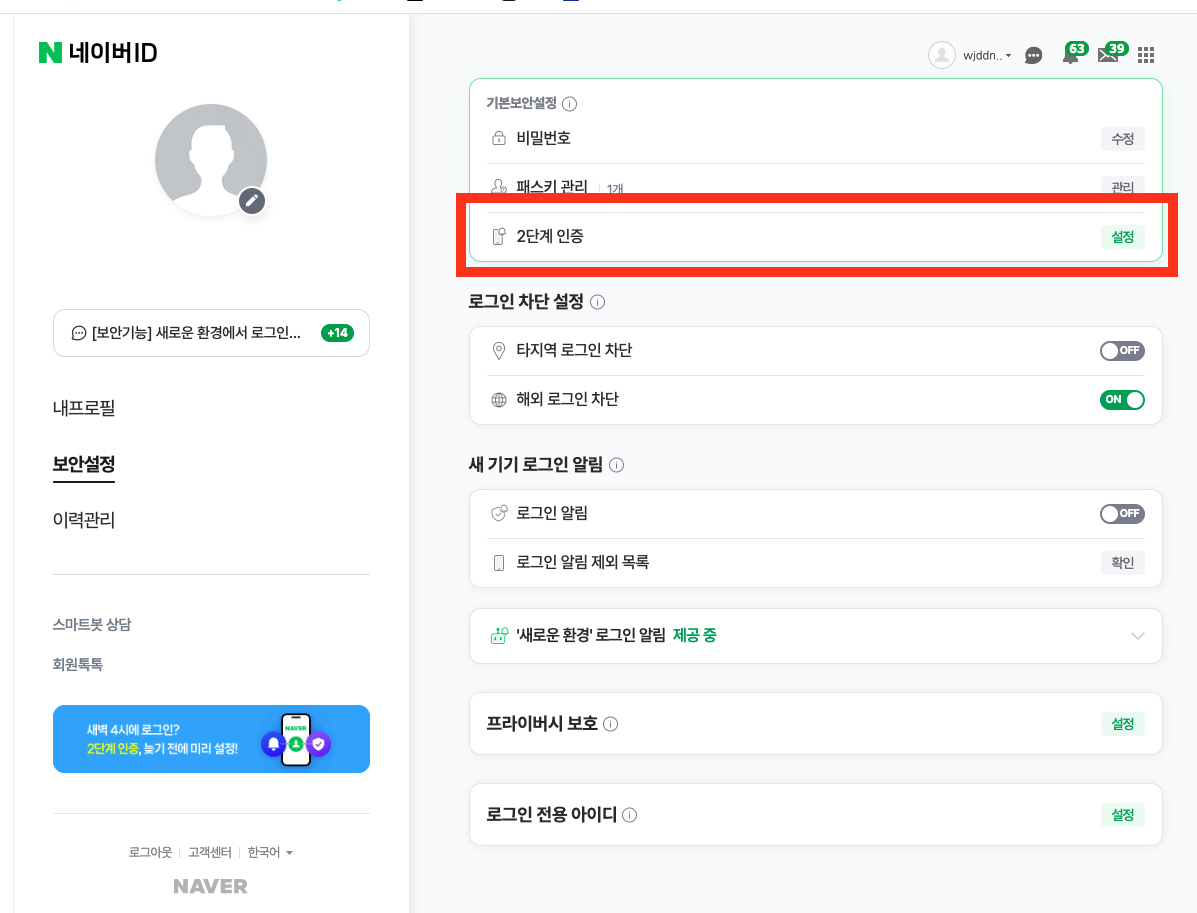The width and height of the screenshot is (1197, 913).
Task: Open 이력관리 menu item
Action: (84, 520)
